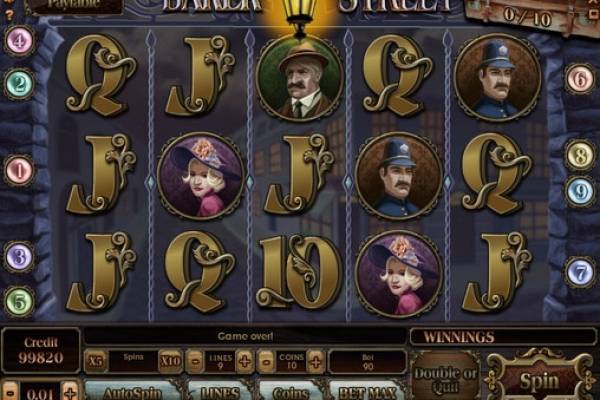The height and width of the screenshot is (400, 600).
Task: Click the Spin button
Action: (539, 380)
